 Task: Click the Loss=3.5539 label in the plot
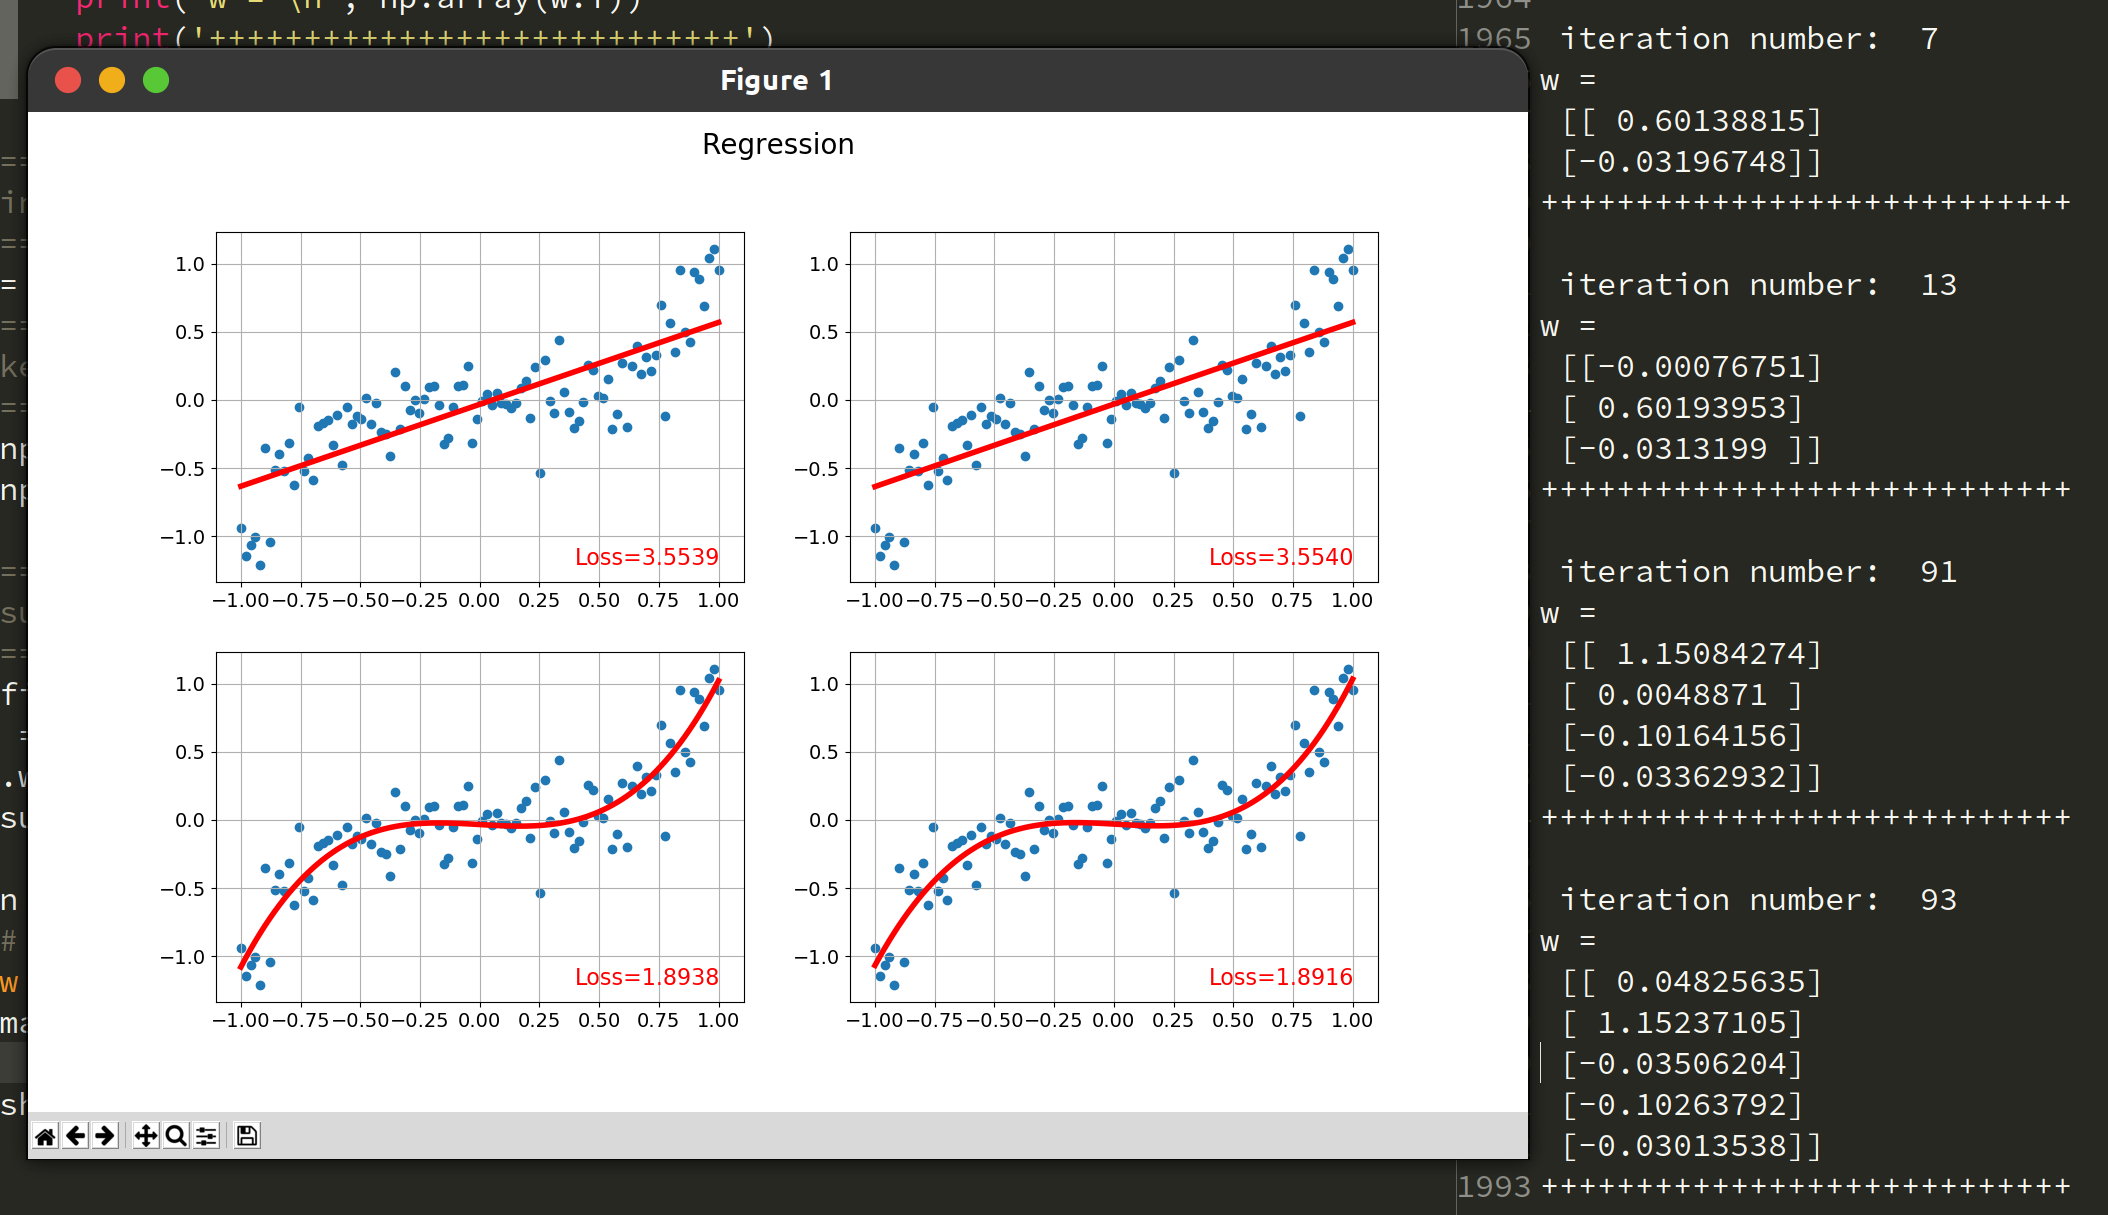click(646, 557)
